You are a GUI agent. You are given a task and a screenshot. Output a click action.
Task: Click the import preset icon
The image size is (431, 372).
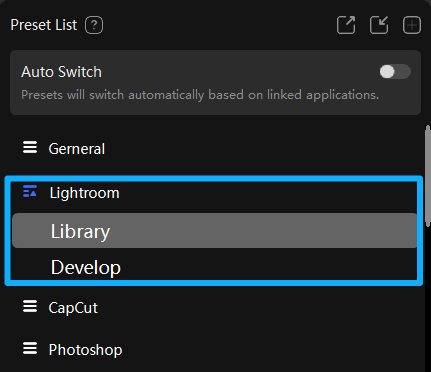click(x=379, y=25)
